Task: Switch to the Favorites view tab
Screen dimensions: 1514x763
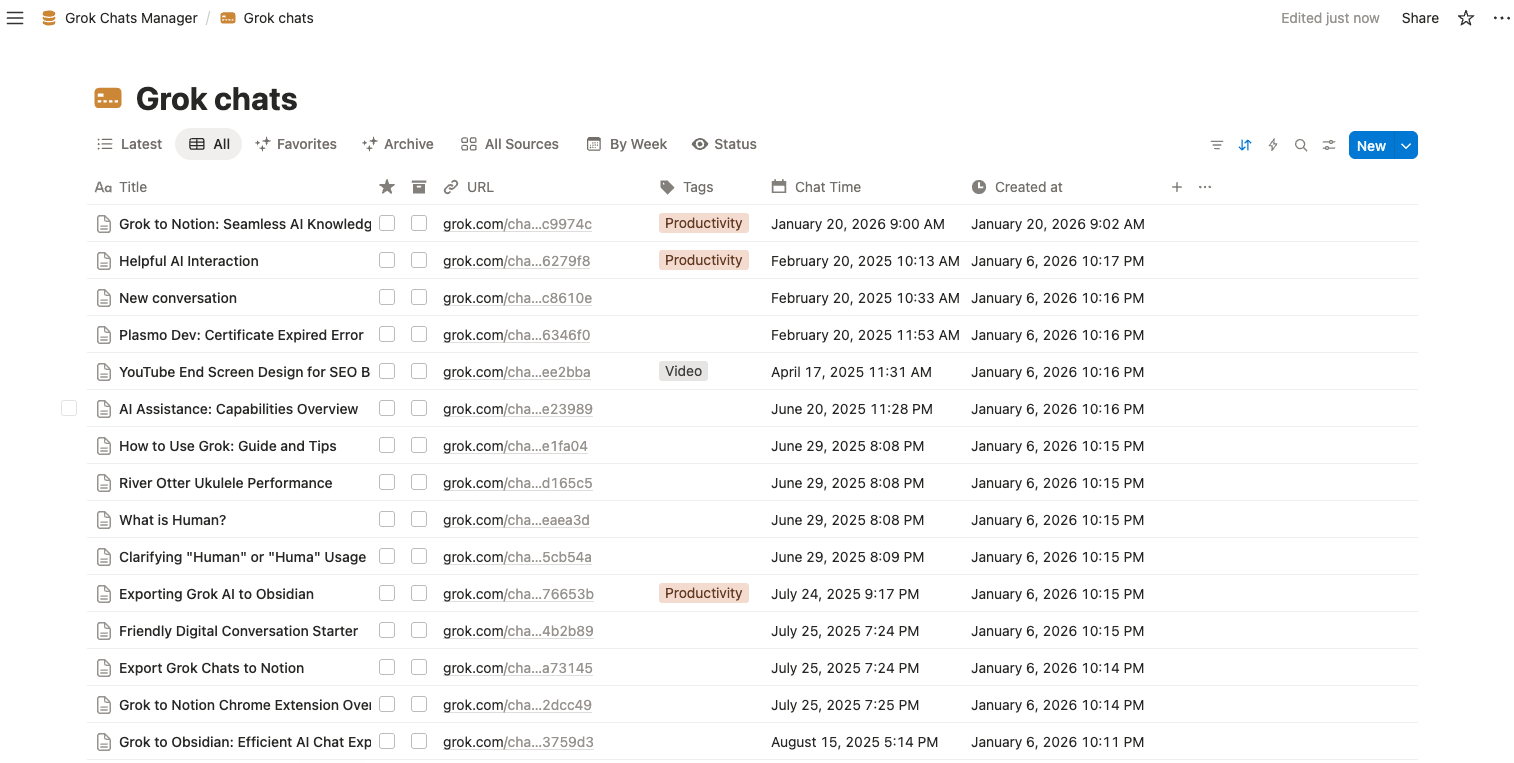Action: pyautogui.click(x=296, y=144)
